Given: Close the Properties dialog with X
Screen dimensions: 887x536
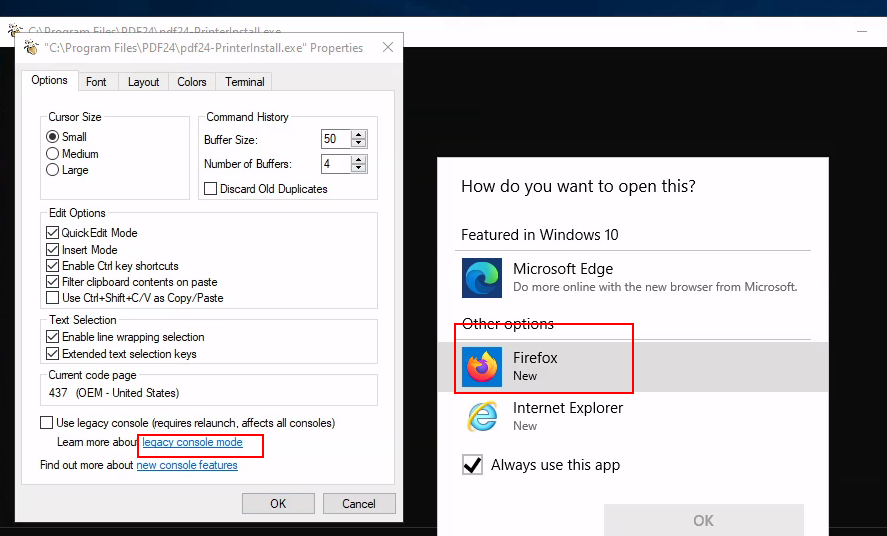Looking at the screenshot, I should coord(387,47).
